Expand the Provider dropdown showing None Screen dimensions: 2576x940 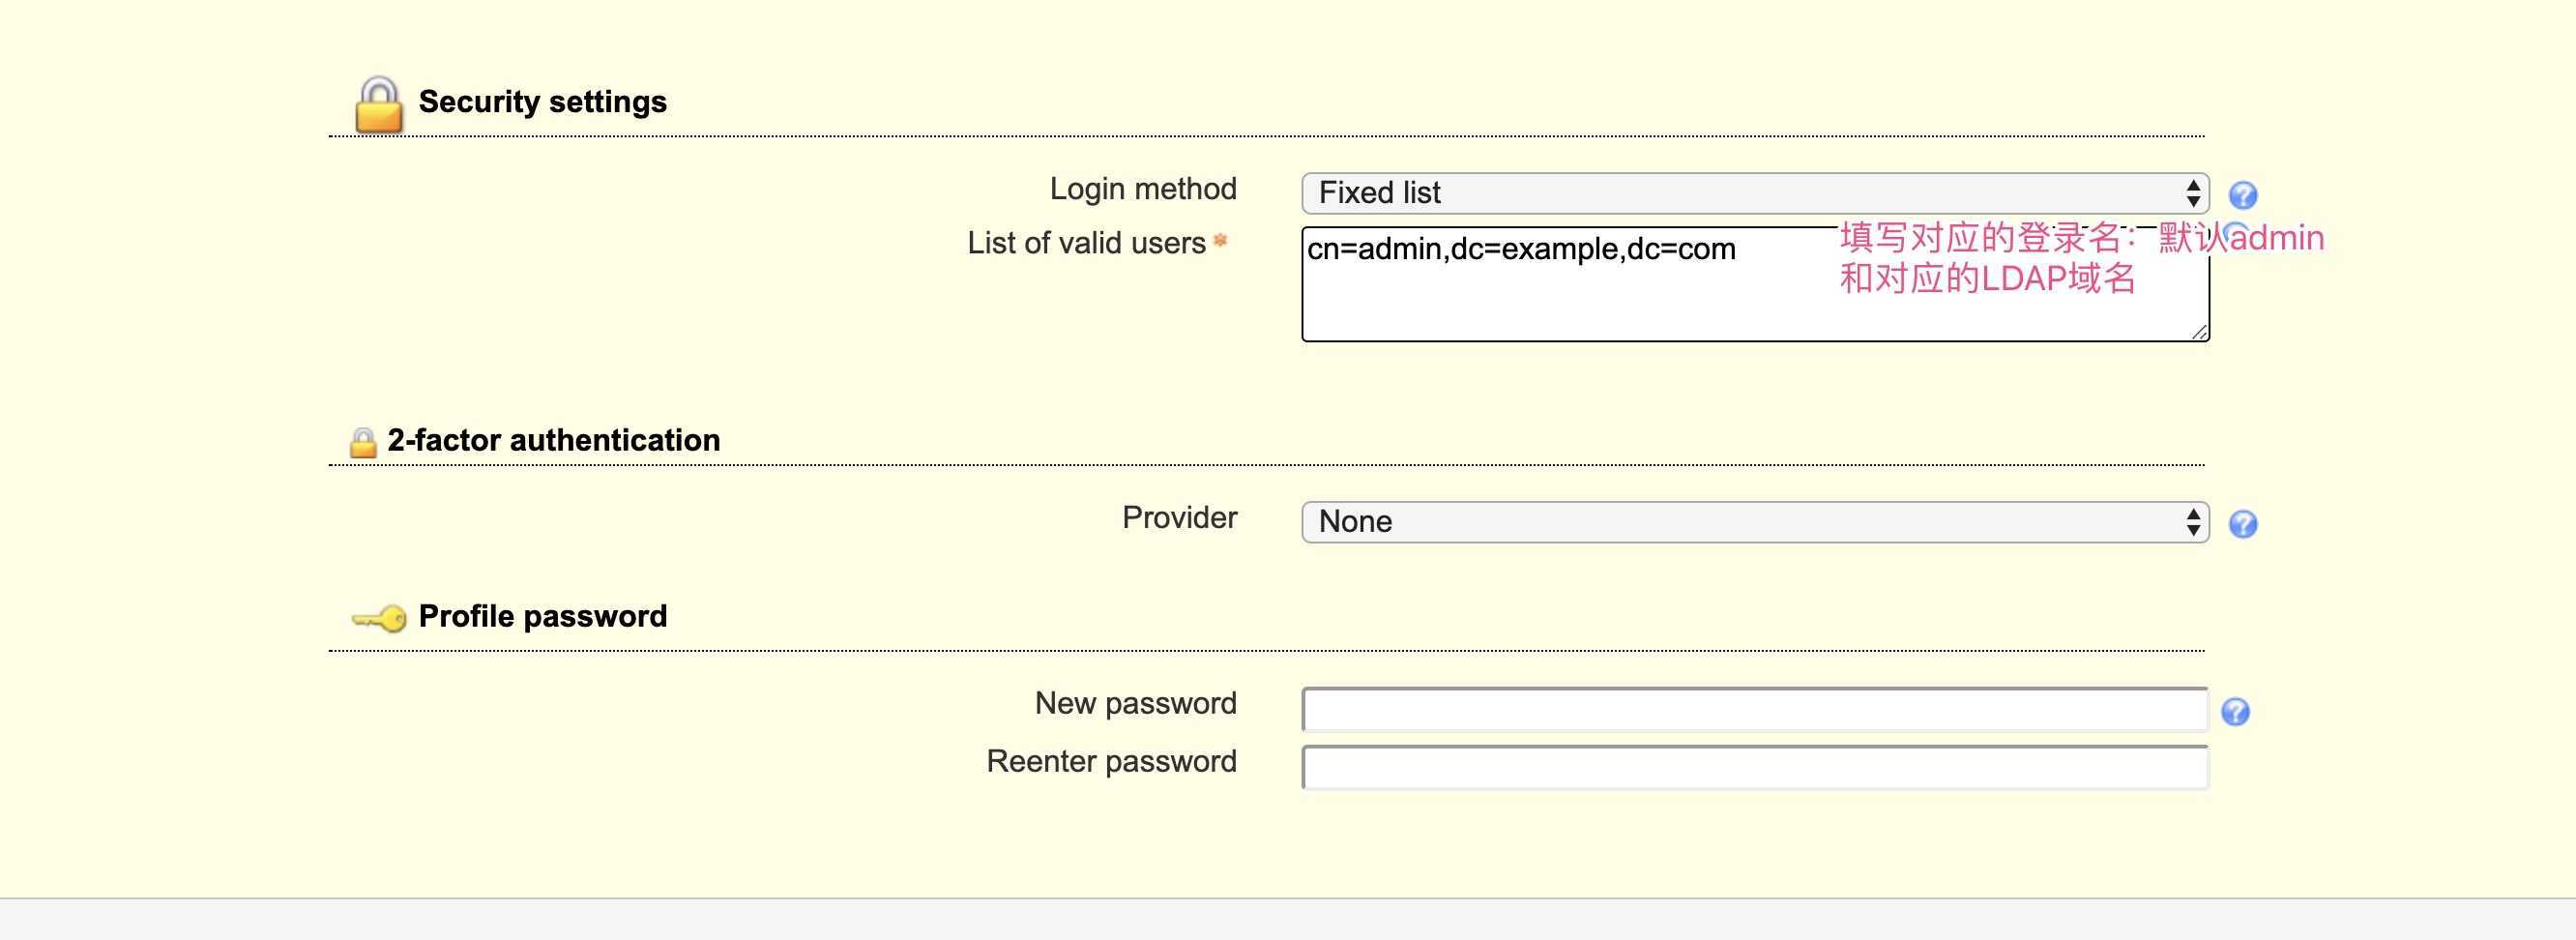click(1755, 522)
